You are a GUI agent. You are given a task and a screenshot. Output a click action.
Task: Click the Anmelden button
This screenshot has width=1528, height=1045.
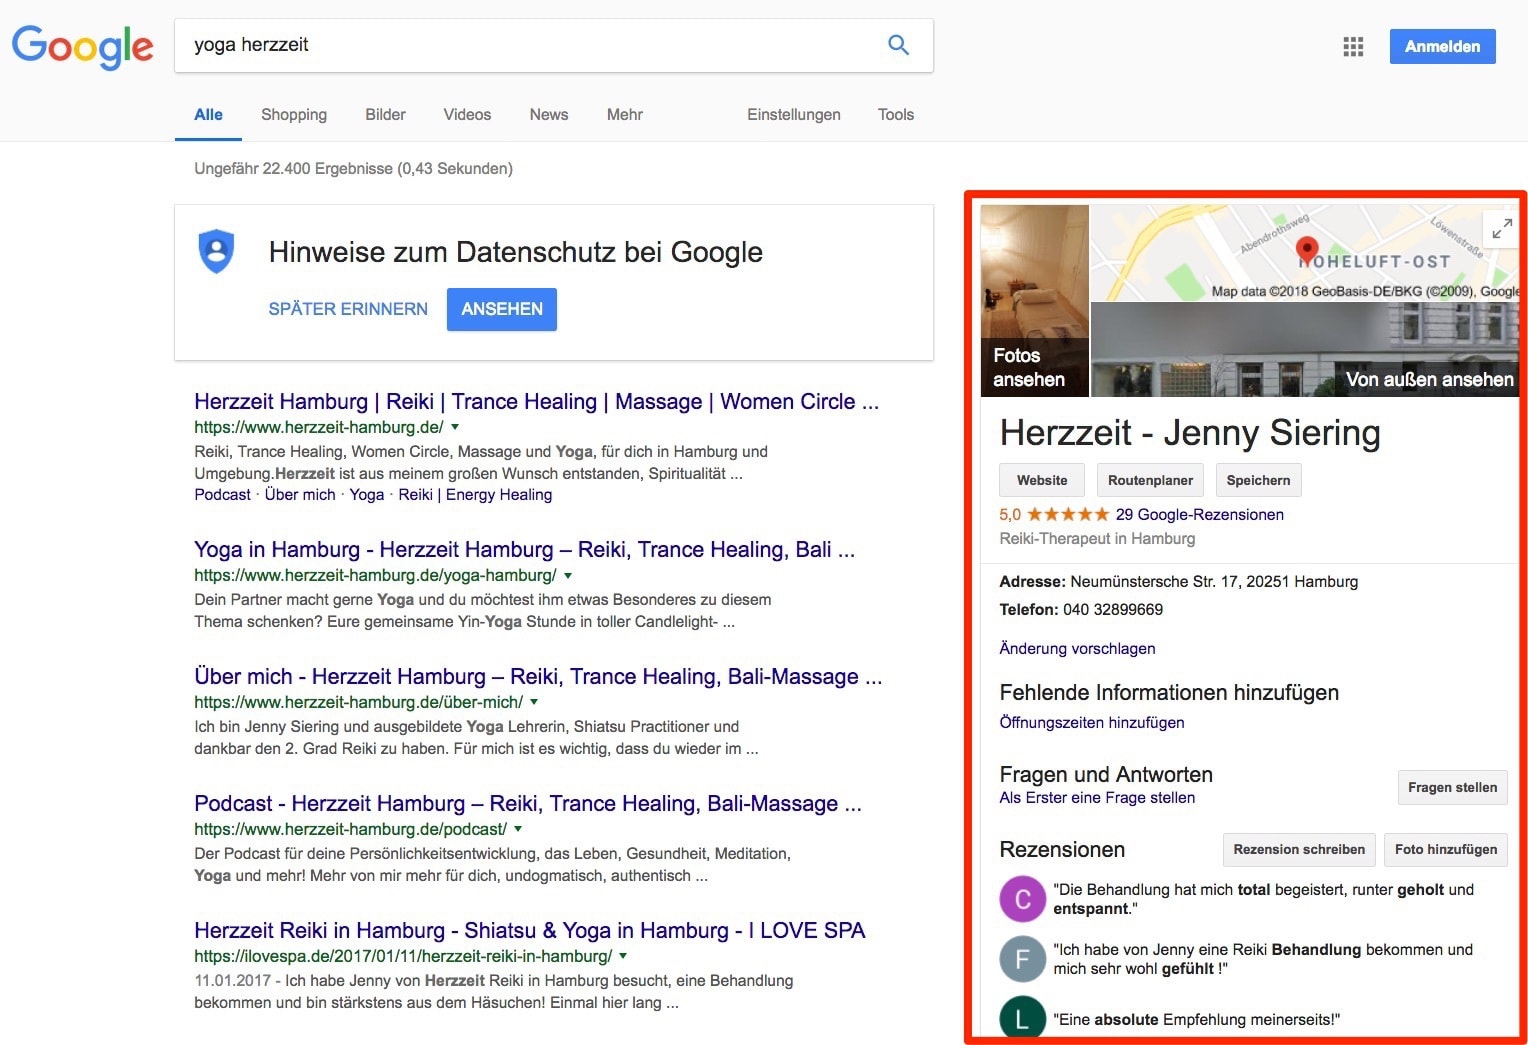pyautogui.click(x=1442, y=46)
